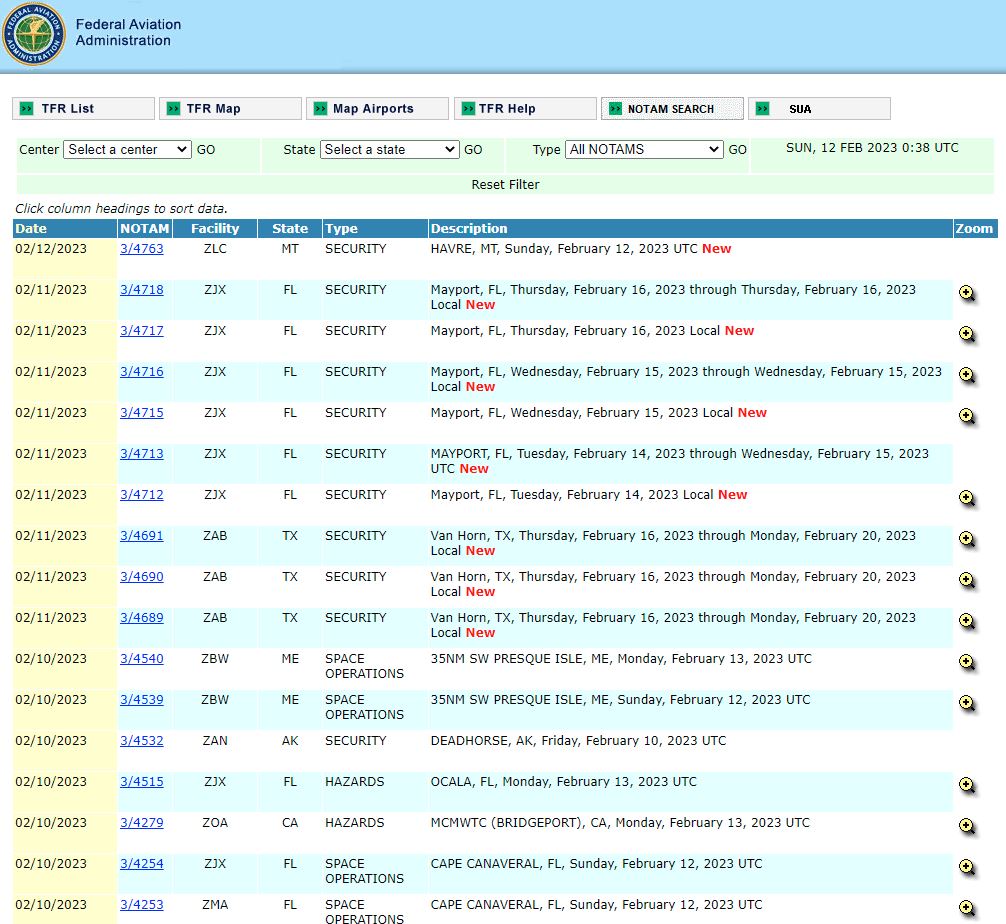Open NOTAM 3/4254 link

[142, 865]
